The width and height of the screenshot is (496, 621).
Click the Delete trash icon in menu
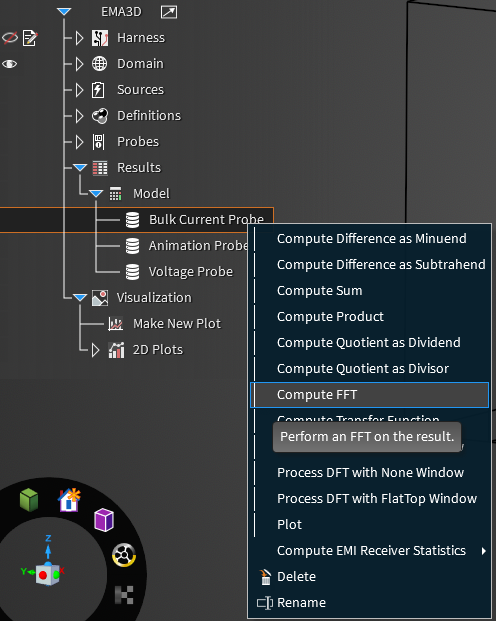(x=265, y=577)
